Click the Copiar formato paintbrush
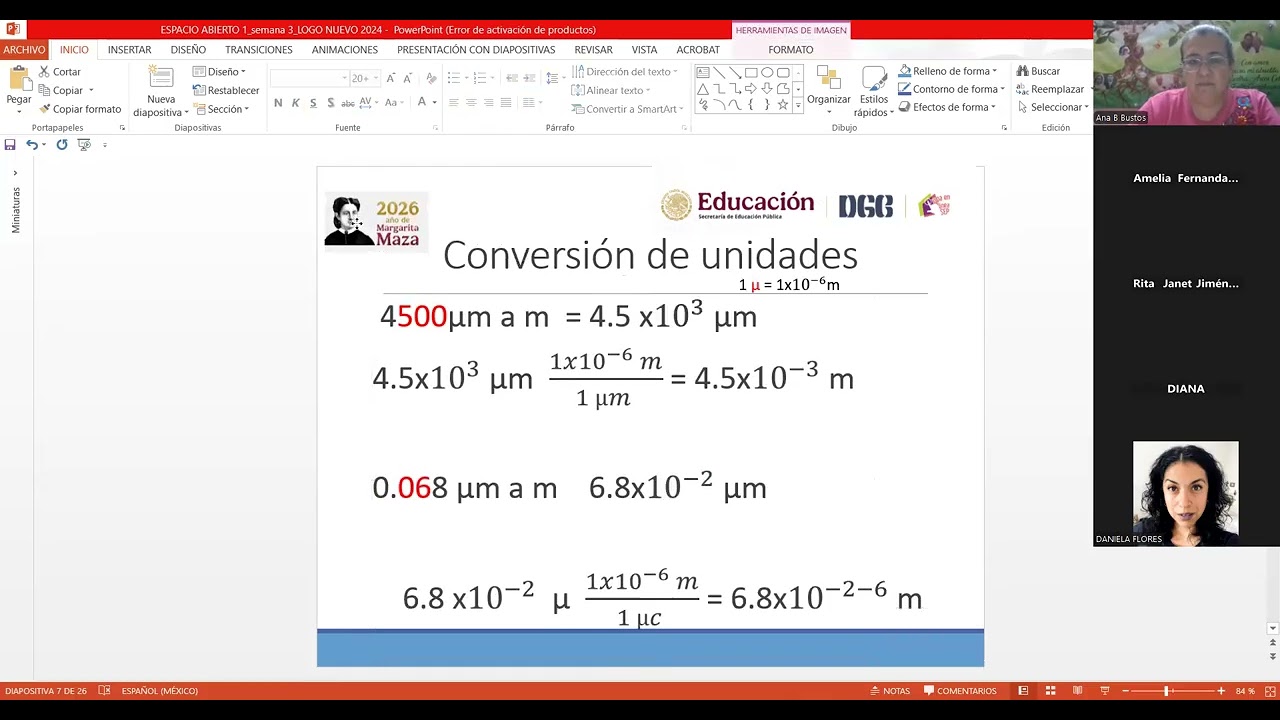Image resolution: width=1280 pixels, height=720 pixels. [80, 109]
